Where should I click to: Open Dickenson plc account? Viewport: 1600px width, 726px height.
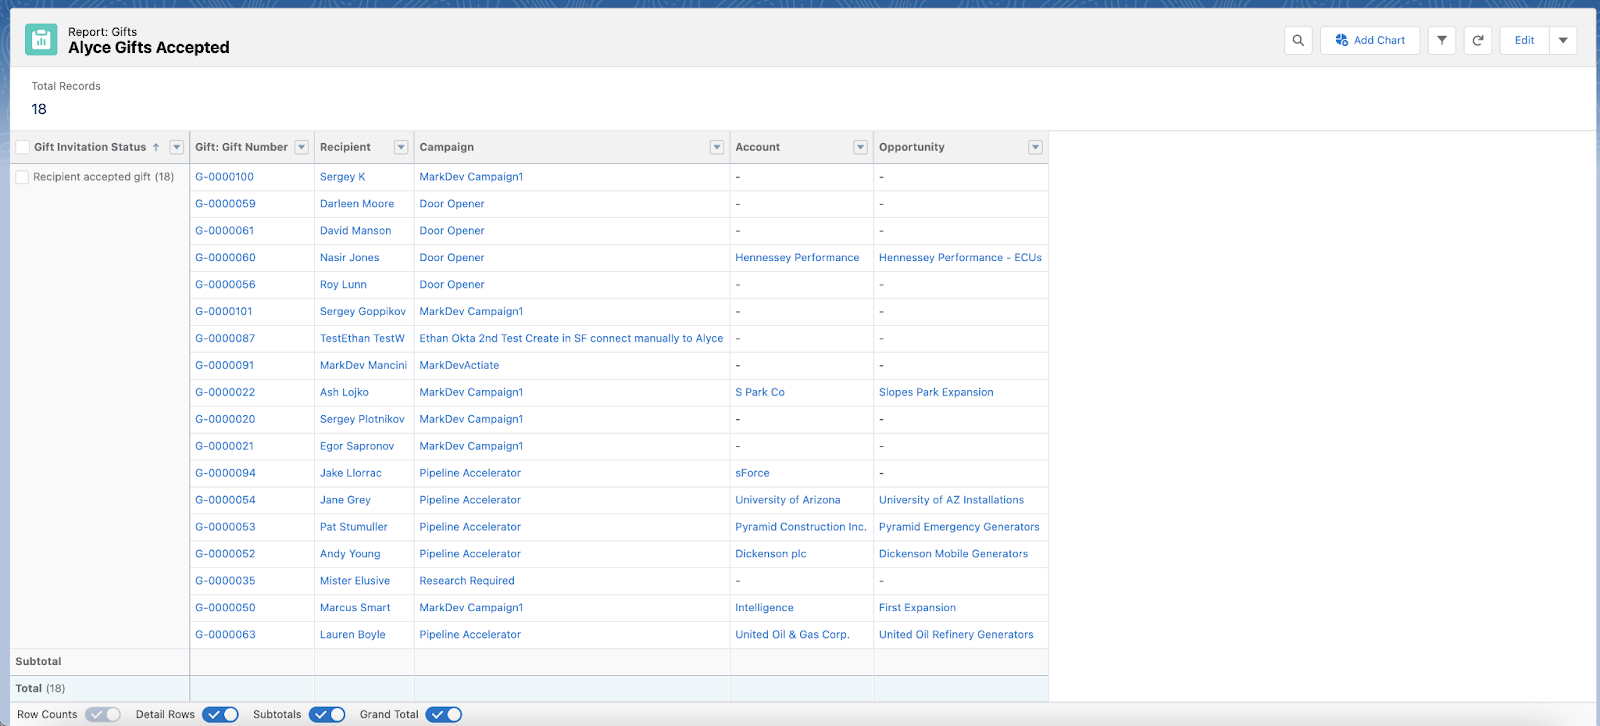[771, 555]
